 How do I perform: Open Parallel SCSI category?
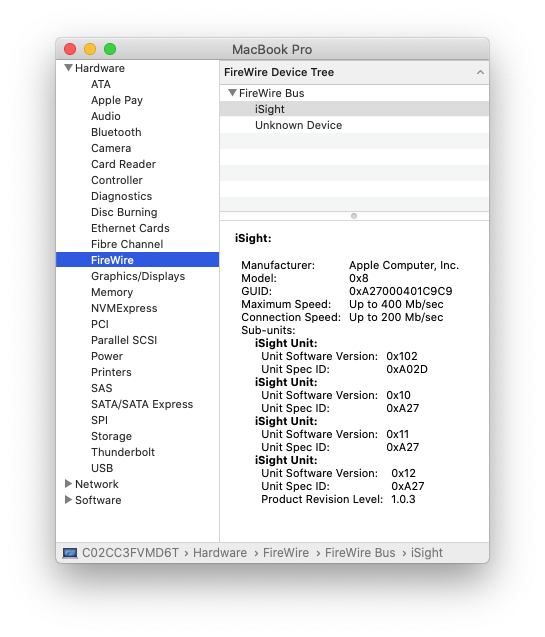[124, 340]
